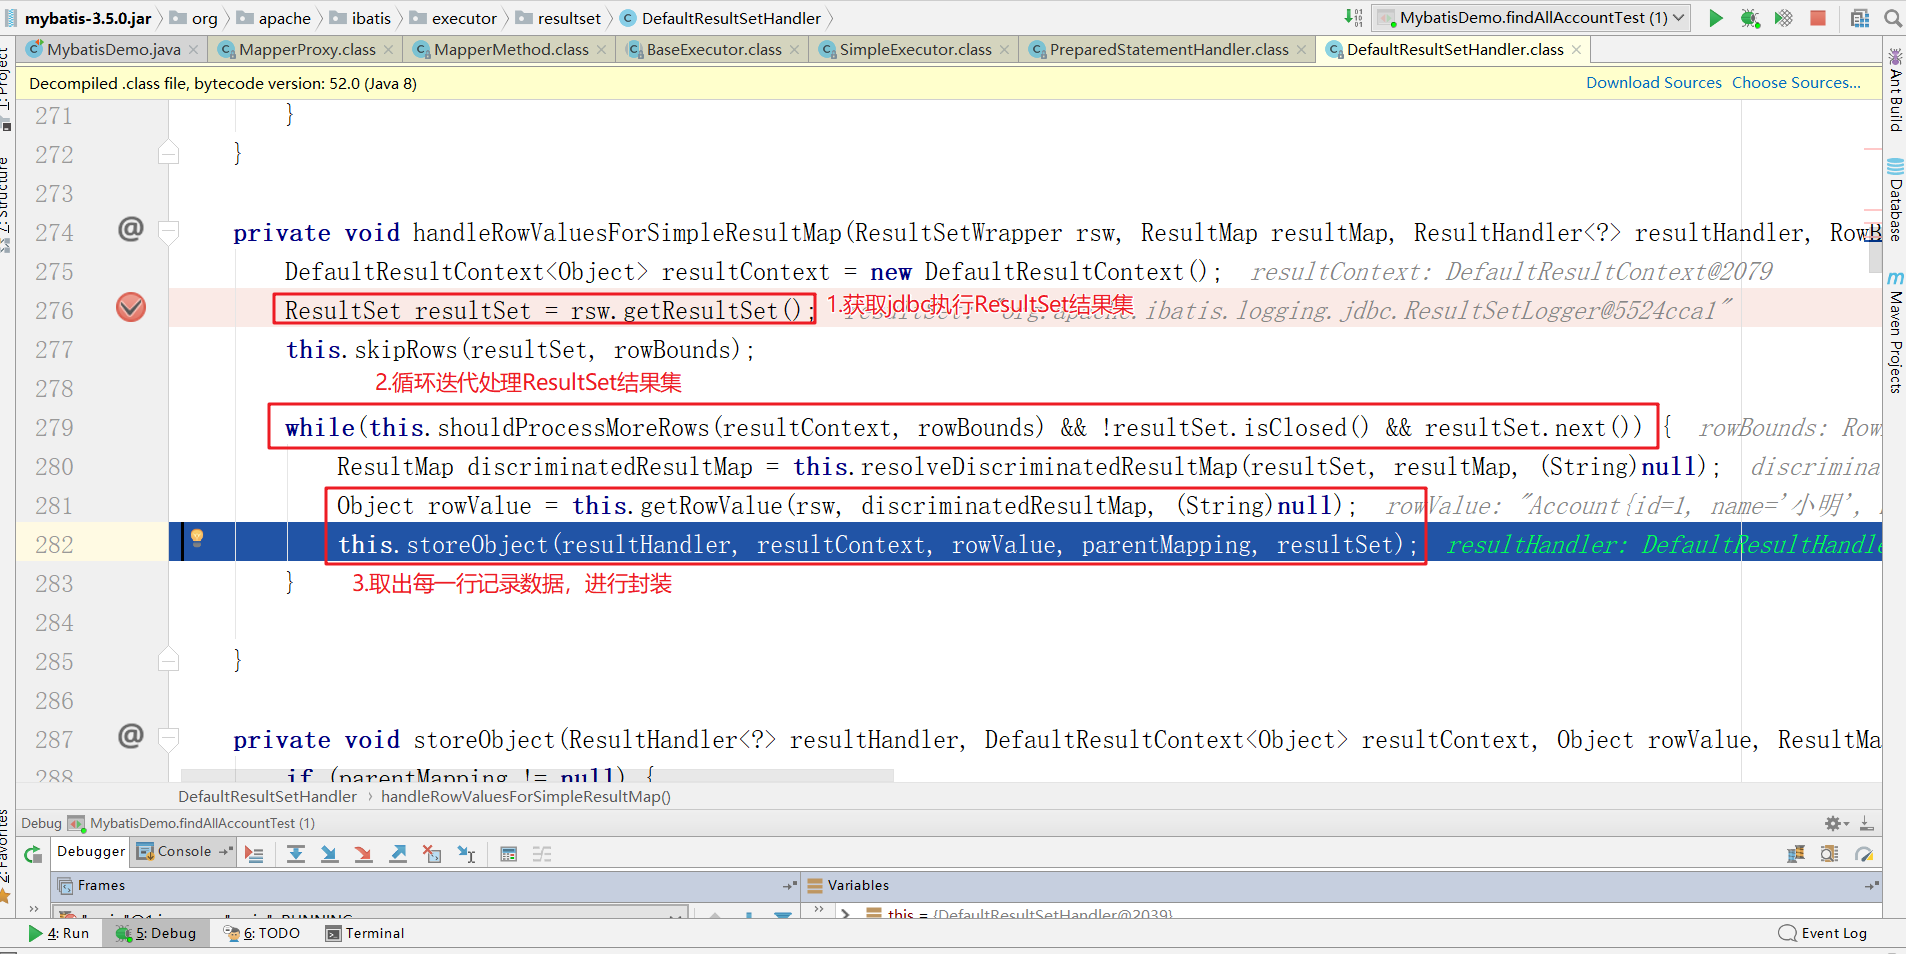Open the Debug panel settings gear
The width and height of the screenshot is (1906, 954).
pyautogui.click(x=1836, y=824)
